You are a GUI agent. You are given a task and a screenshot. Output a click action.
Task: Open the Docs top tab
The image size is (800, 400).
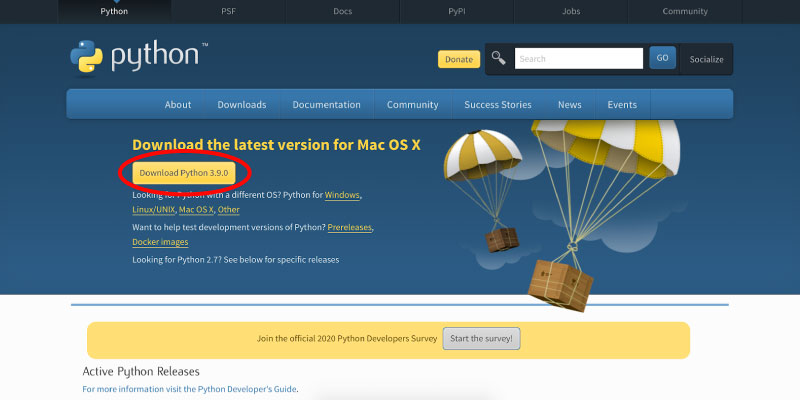343,11
